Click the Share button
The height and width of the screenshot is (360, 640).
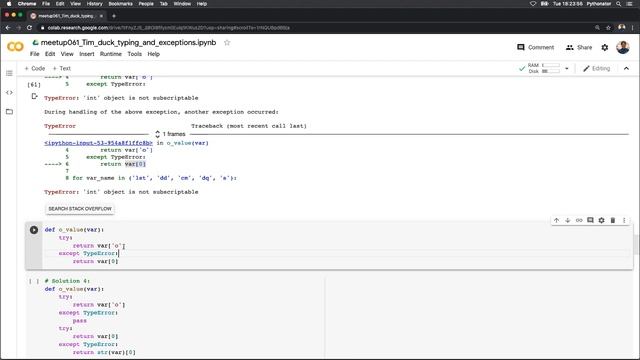tap(579, 47)
